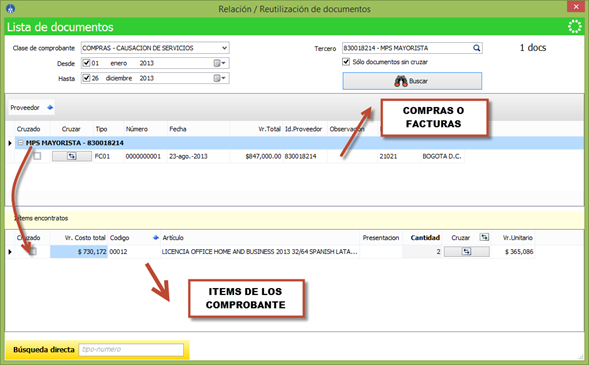This screenshot has width=589, height=365.
Task: Click the Búsqueda directa input field
Action: (x=131, y=350)
